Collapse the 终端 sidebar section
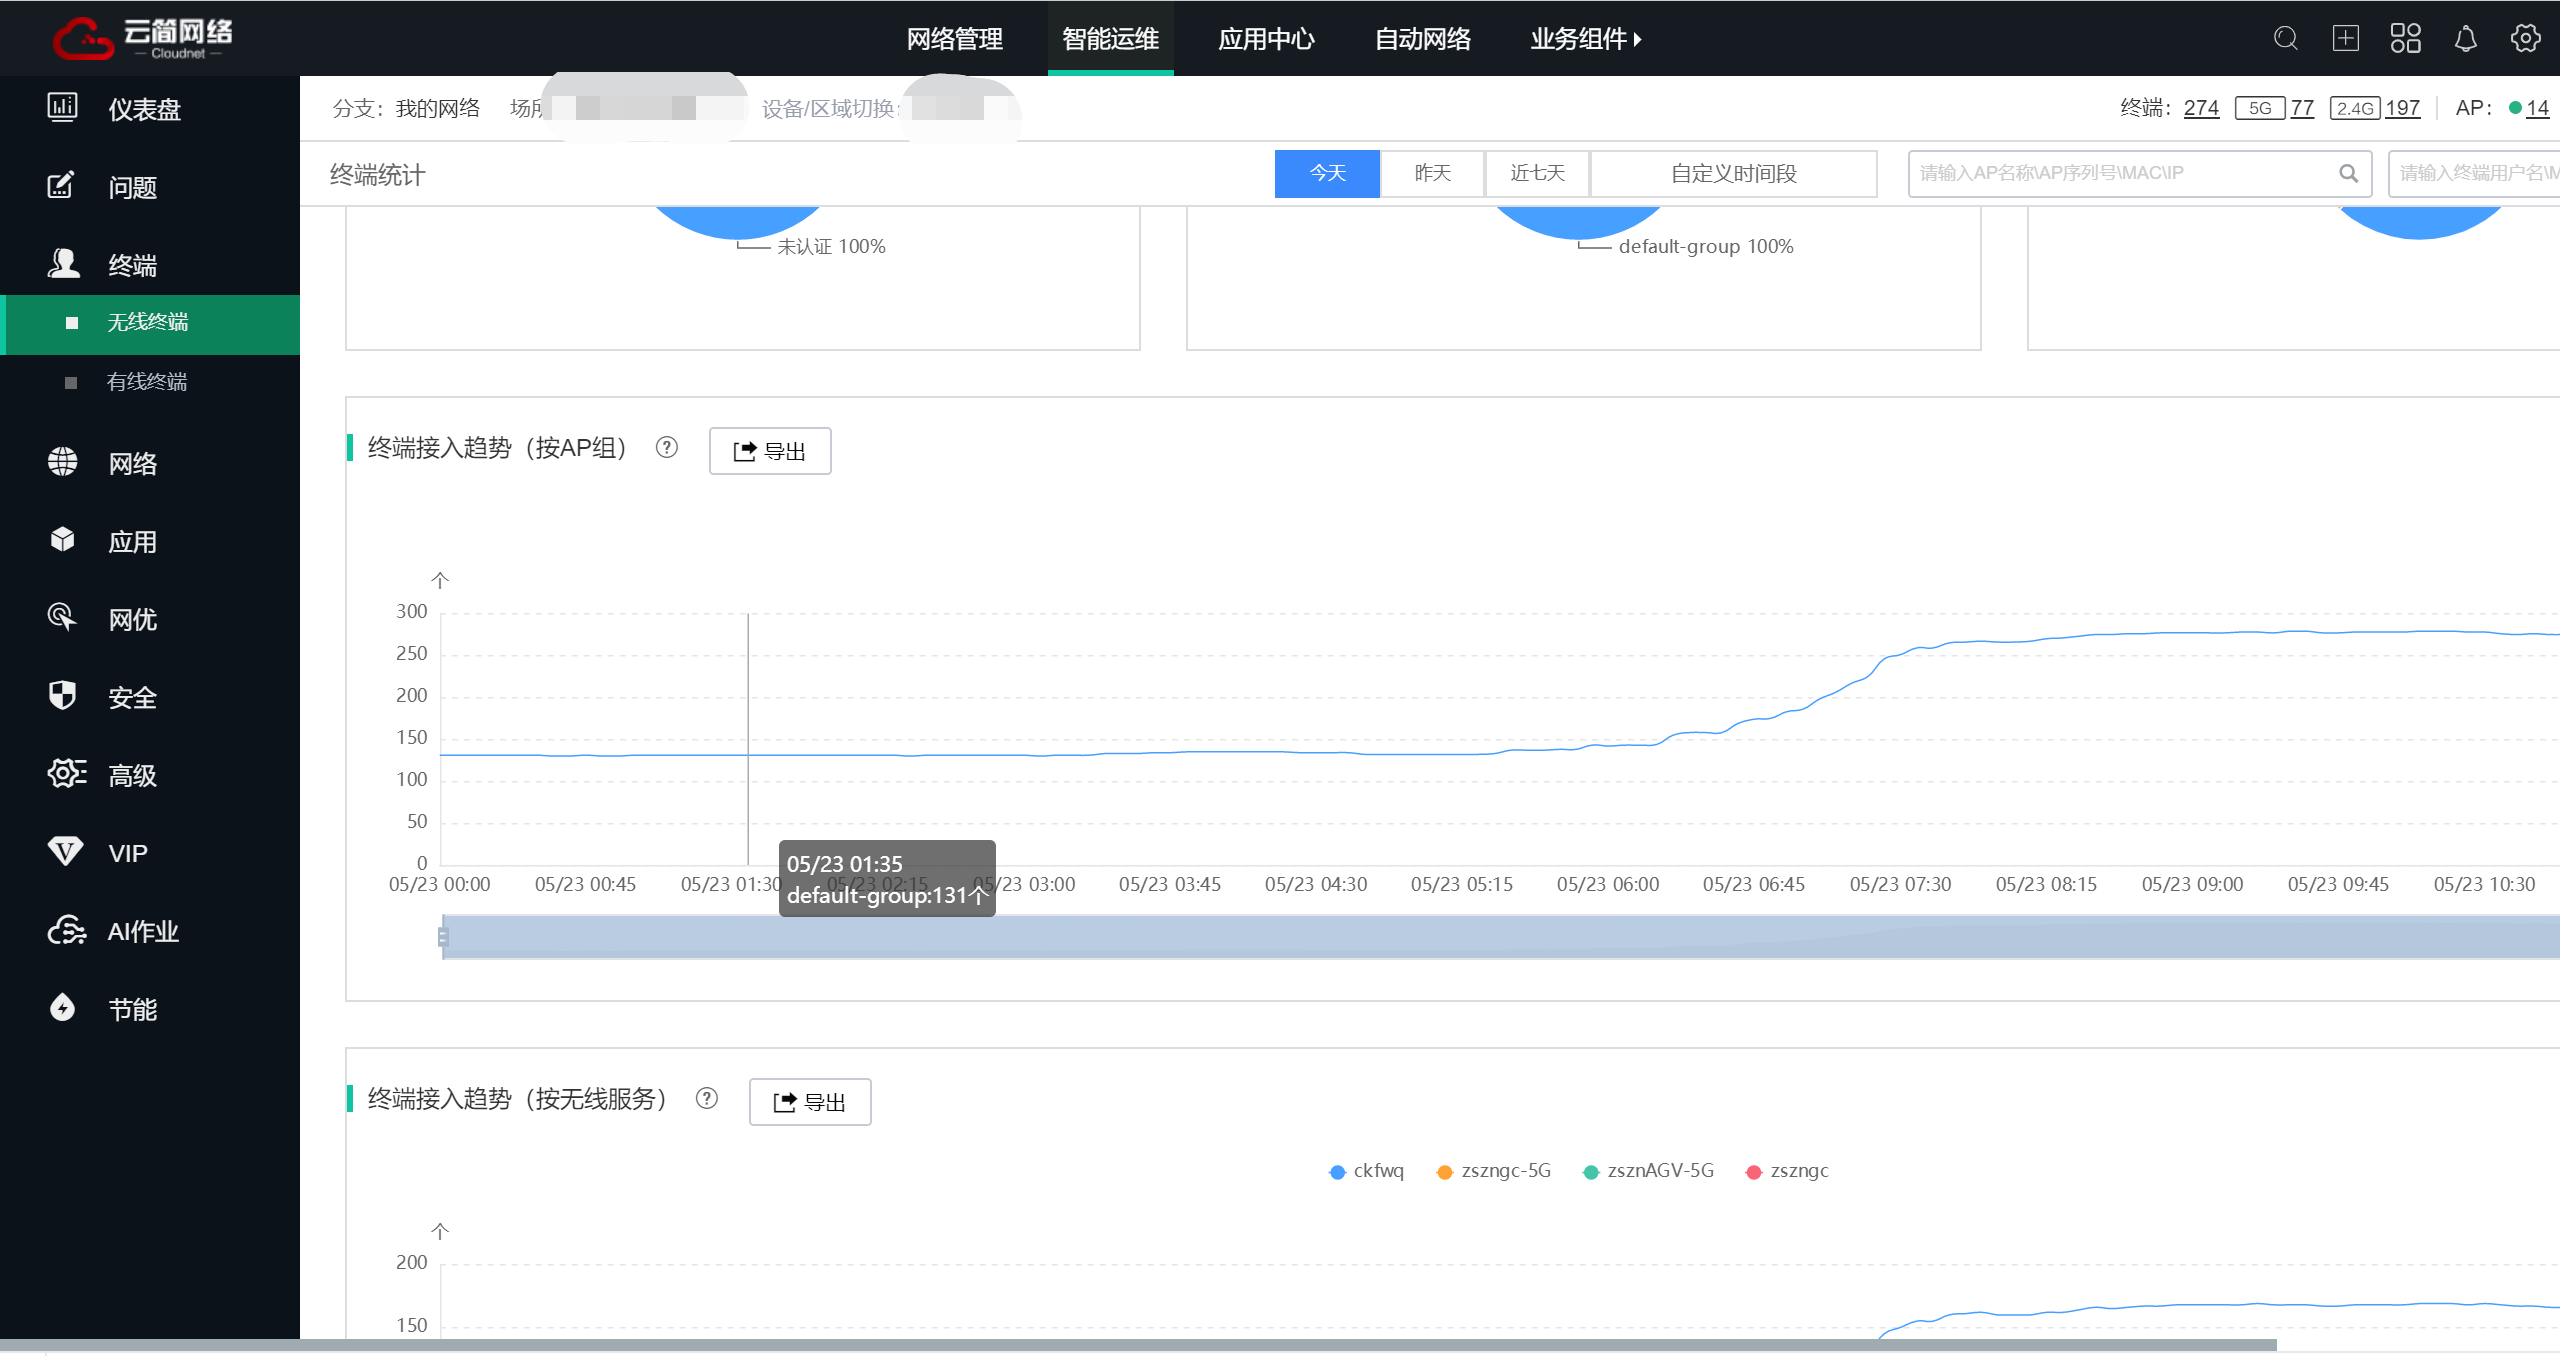This screenshot has width=2560, height=1356. click(132, 266)
